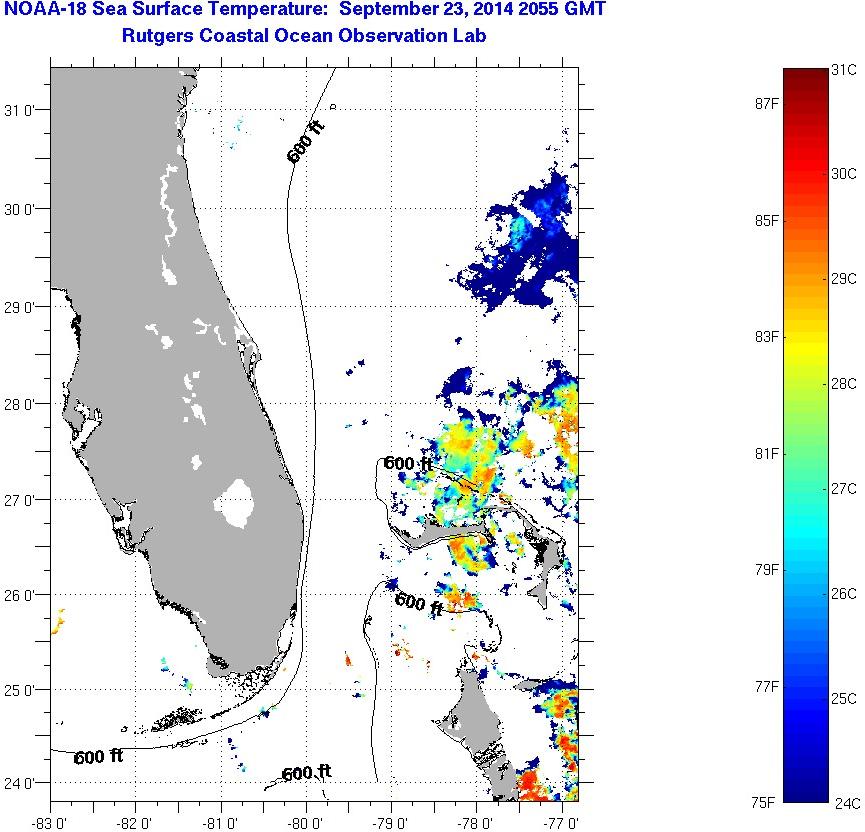Screen dimensions: 865x832
Task: Click the 87F label beside the colorbar
Action: (x=768, y=103)
